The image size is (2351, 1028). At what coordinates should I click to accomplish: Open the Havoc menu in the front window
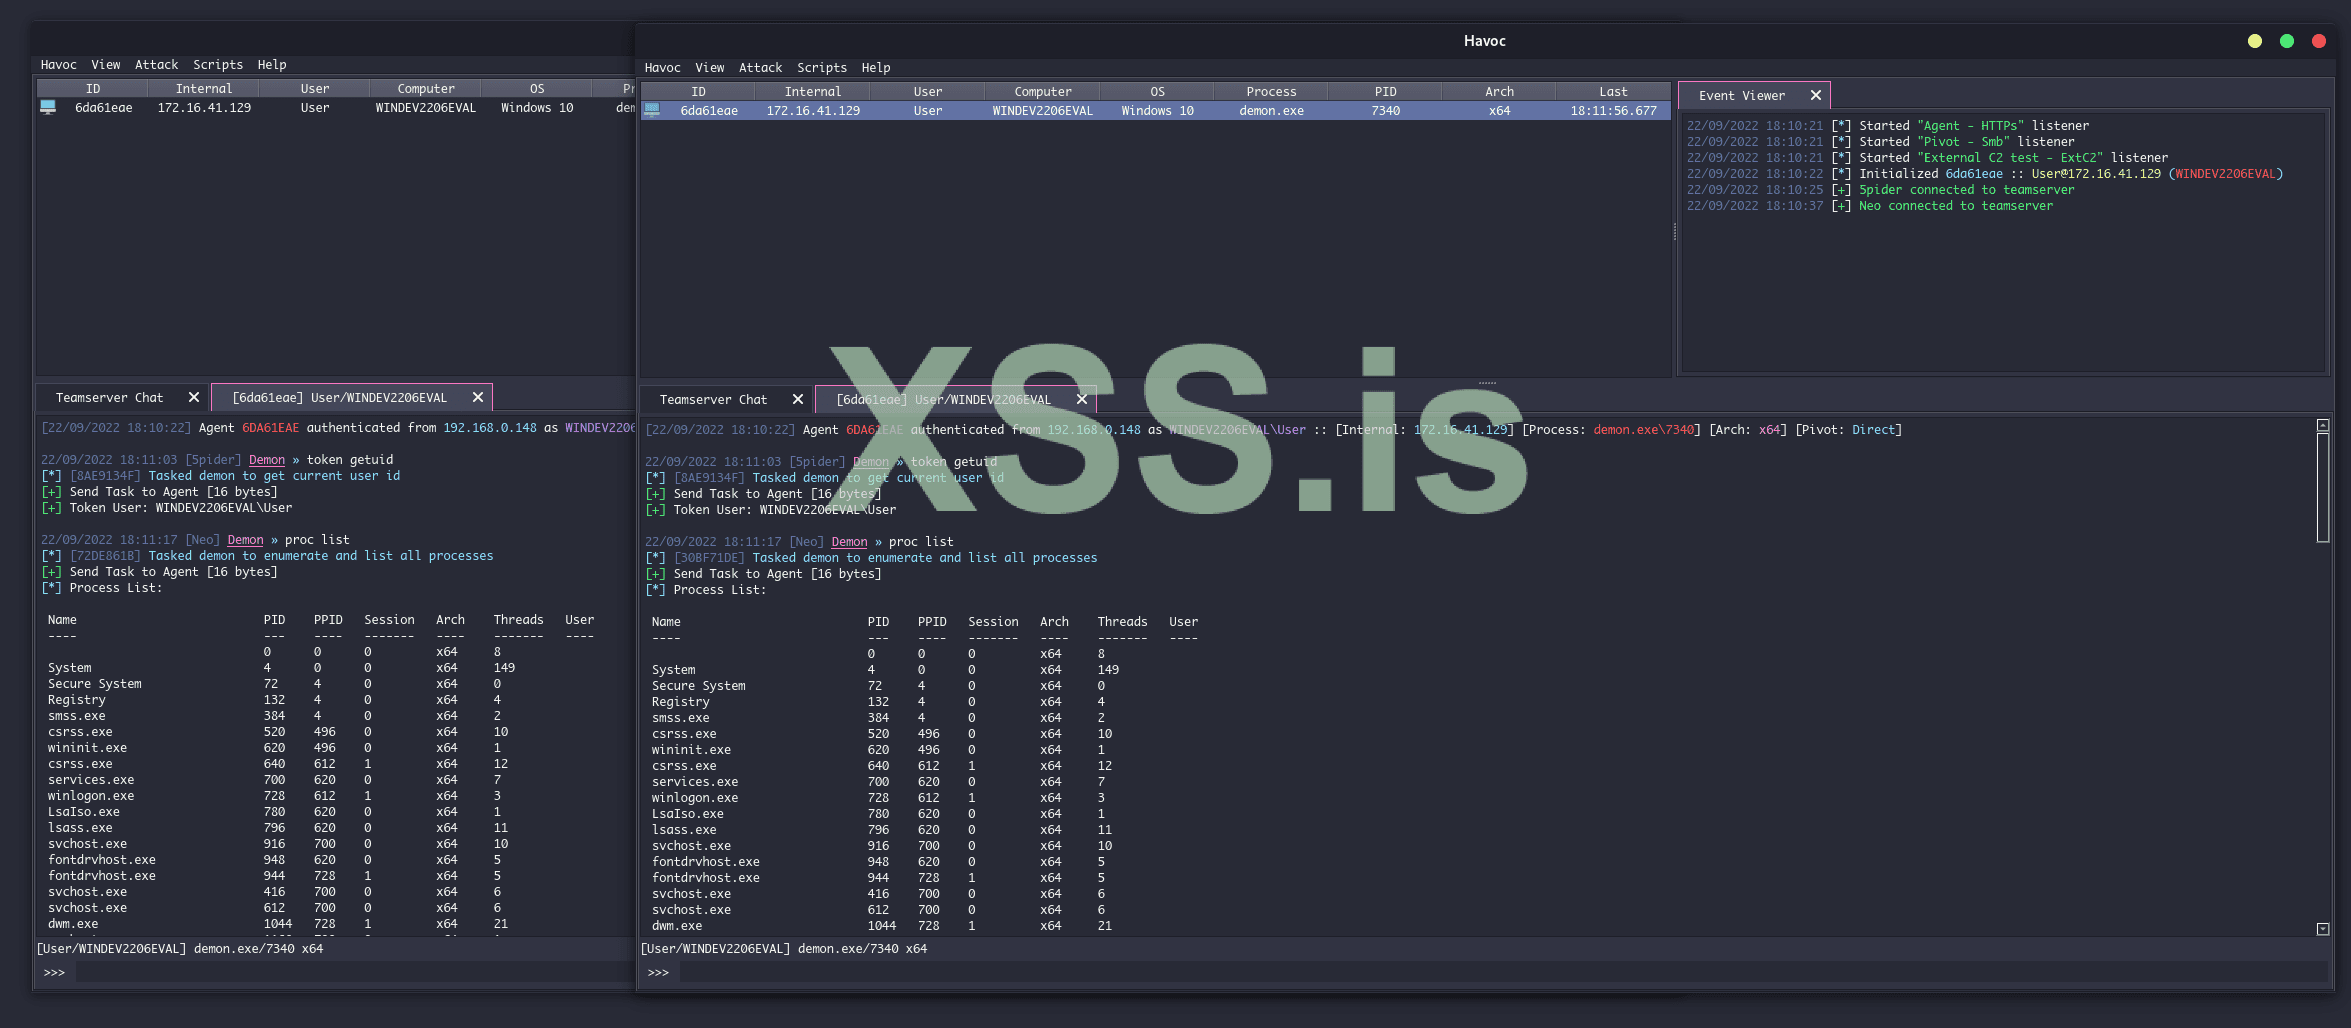(662, 68)
